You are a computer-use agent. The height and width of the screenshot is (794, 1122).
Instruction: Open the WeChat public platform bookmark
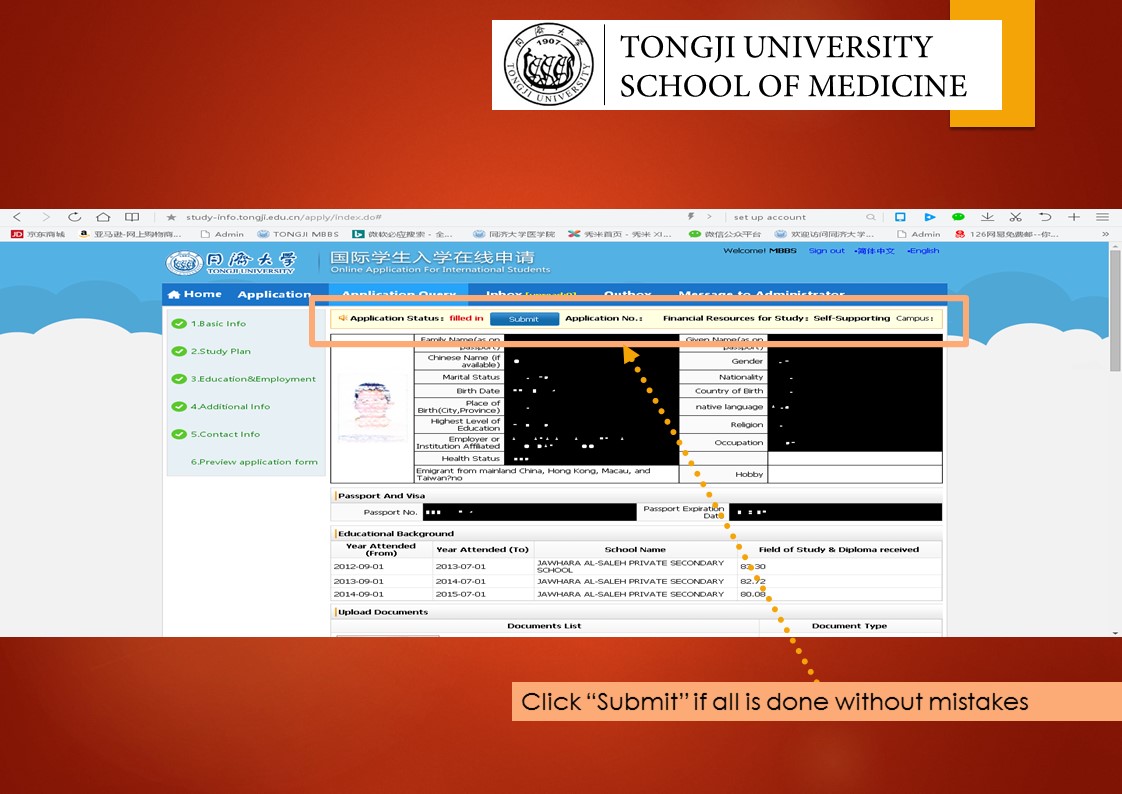pos(725,234)
